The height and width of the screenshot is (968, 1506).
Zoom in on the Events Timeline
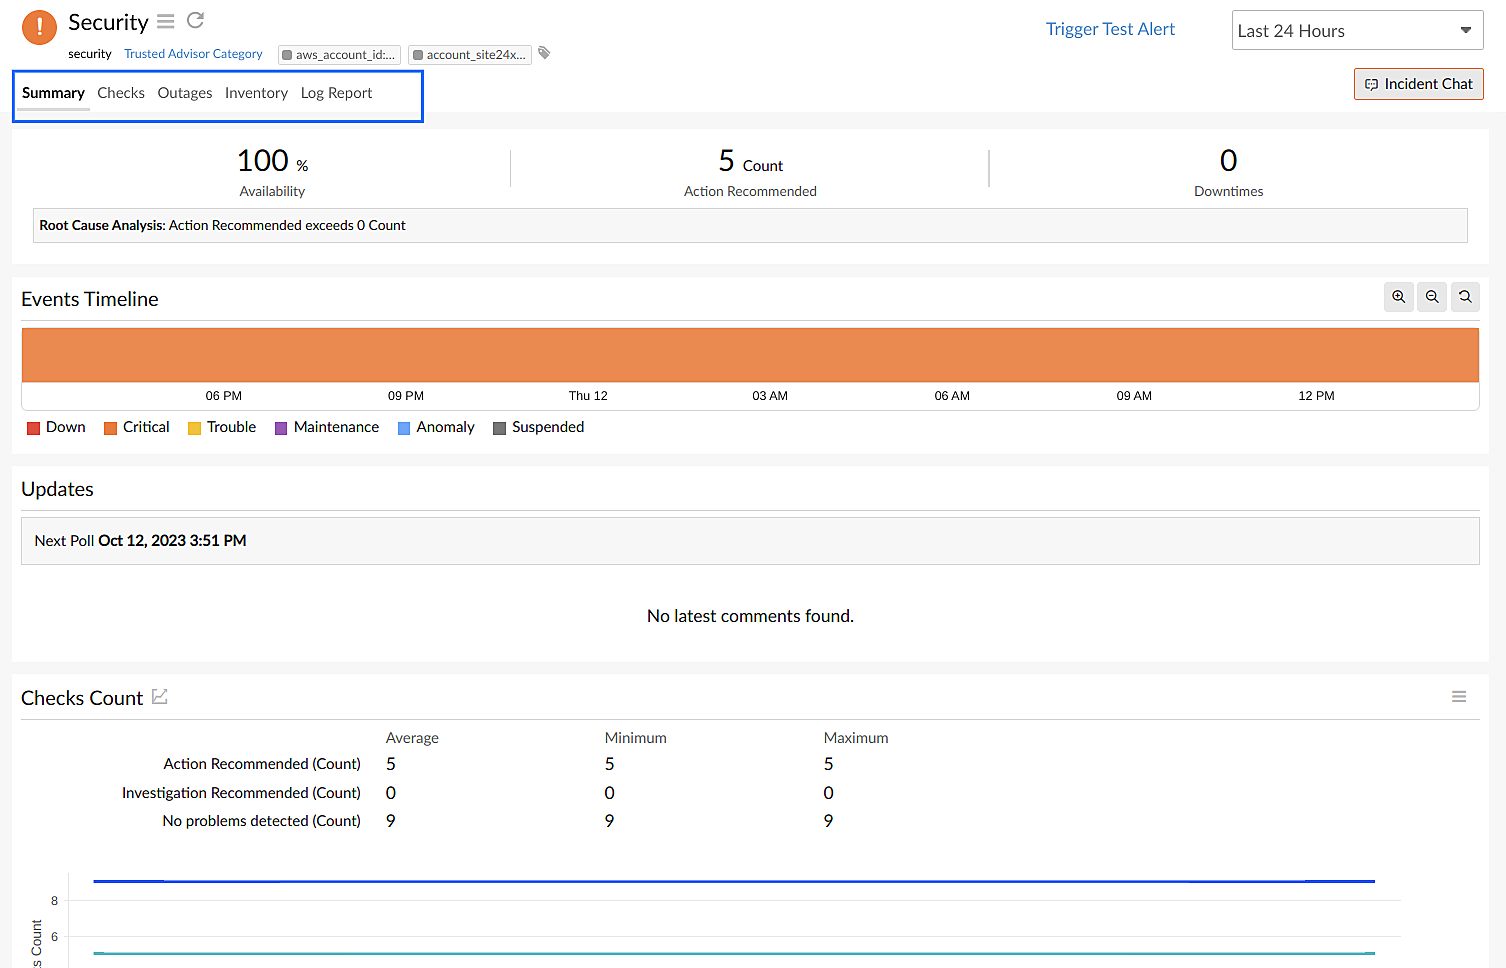1398,296
